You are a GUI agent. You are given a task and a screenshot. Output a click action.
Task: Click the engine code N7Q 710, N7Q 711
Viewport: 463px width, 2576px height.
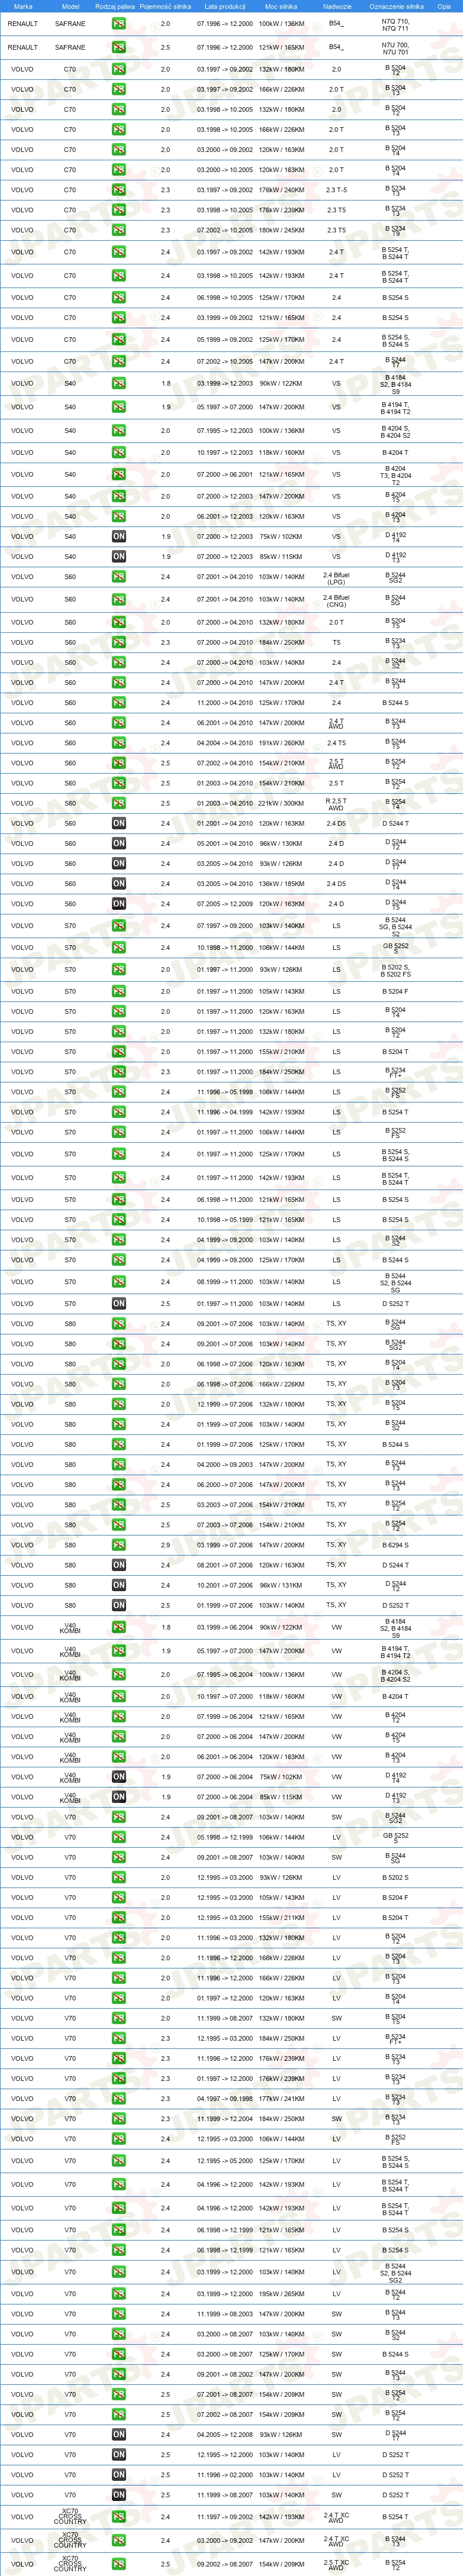(395, 24)
